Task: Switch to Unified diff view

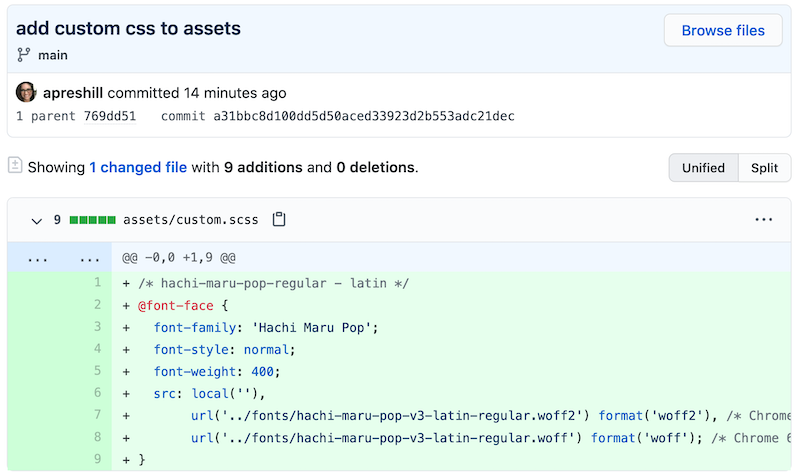Action: click(703, 168)
